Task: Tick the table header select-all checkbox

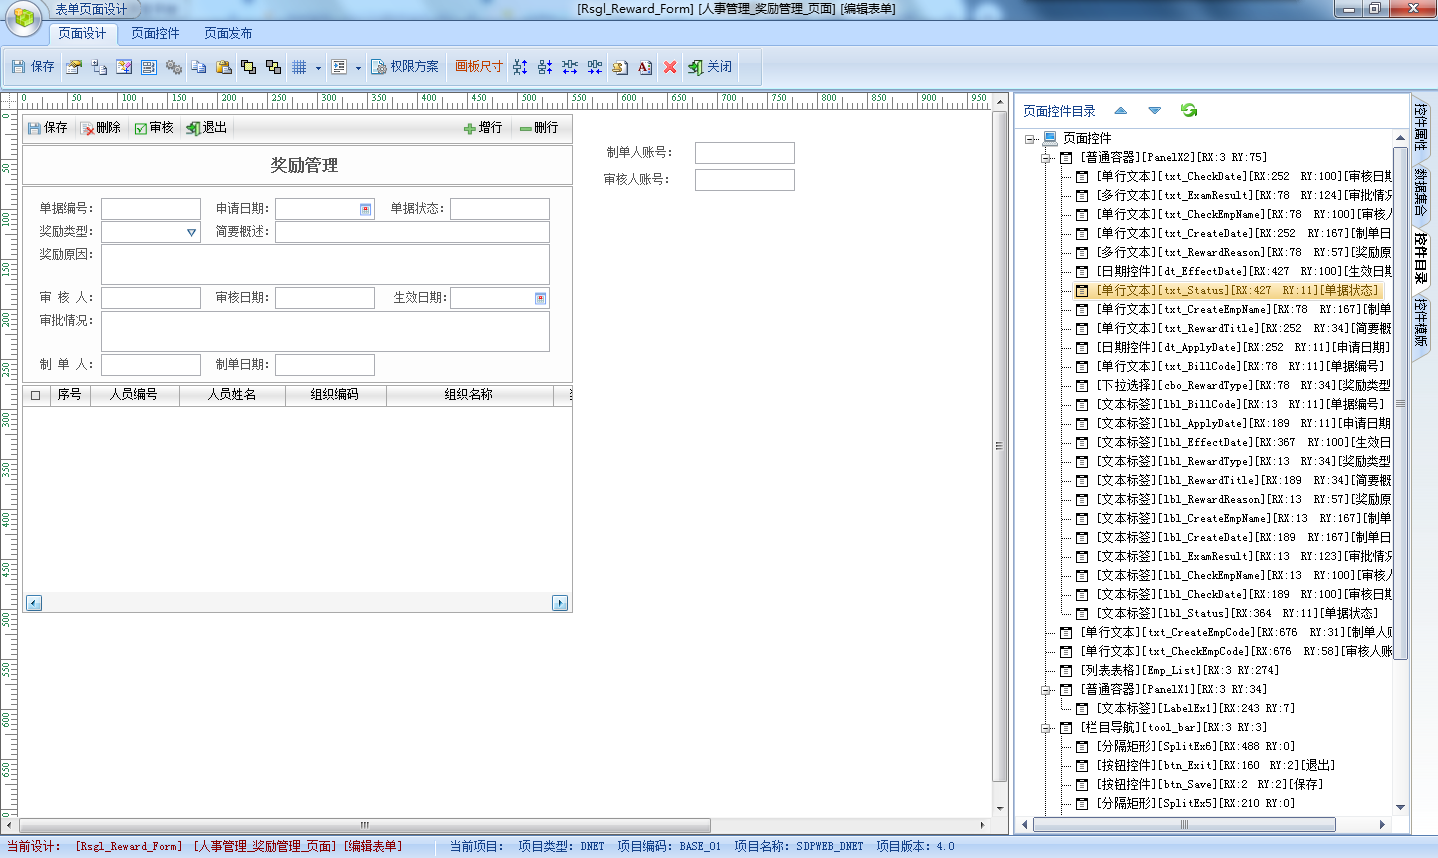Action: click(36, 395)
